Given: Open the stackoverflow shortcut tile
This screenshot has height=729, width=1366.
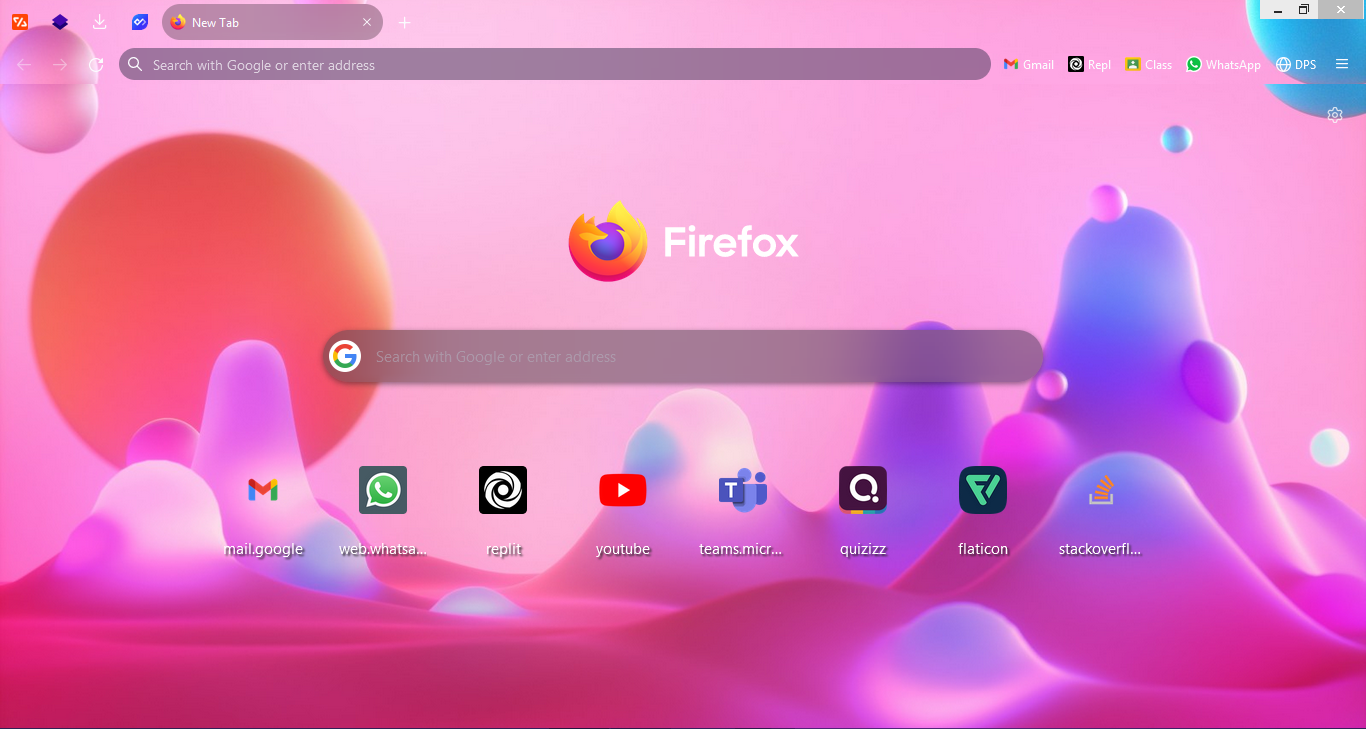Looking at the screenshot, I should (x=1101, y=490).
